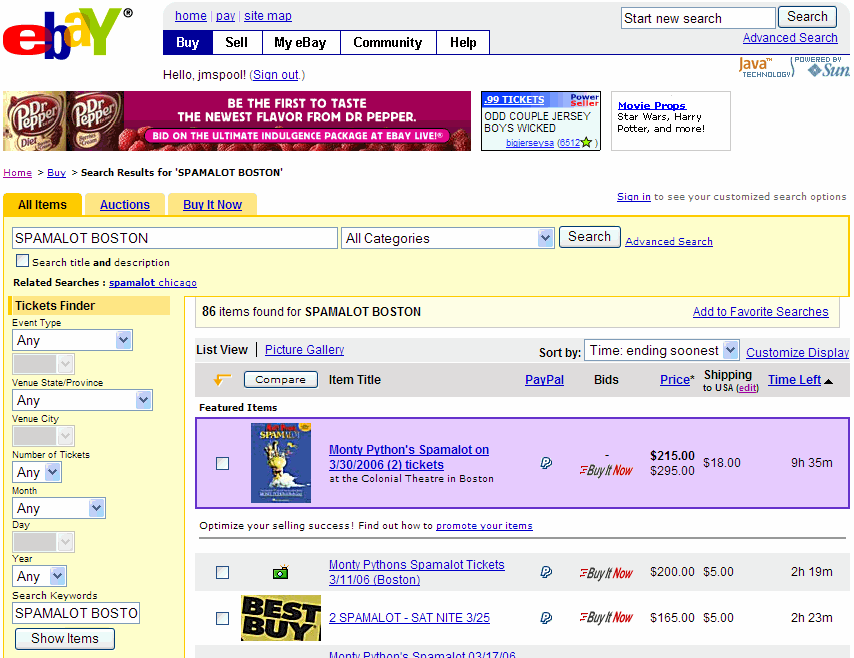This screenshot has width=854, height=658.
Task: Open the Spamalot poster thumbnail
Action: (x=280, y=463)
